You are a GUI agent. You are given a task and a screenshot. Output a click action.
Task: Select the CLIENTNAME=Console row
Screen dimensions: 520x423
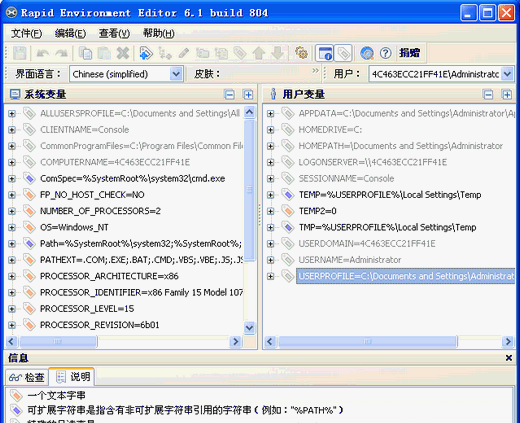[x=85, y=130]
